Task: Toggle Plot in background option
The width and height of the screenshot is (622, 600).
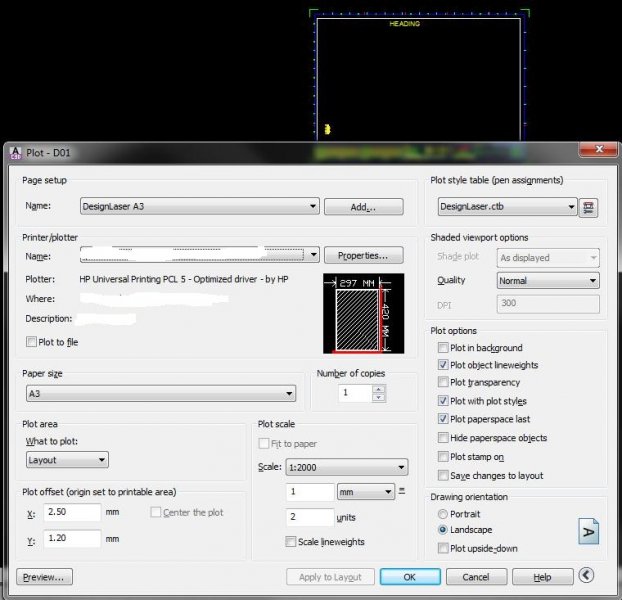Action: pos(443,348)
